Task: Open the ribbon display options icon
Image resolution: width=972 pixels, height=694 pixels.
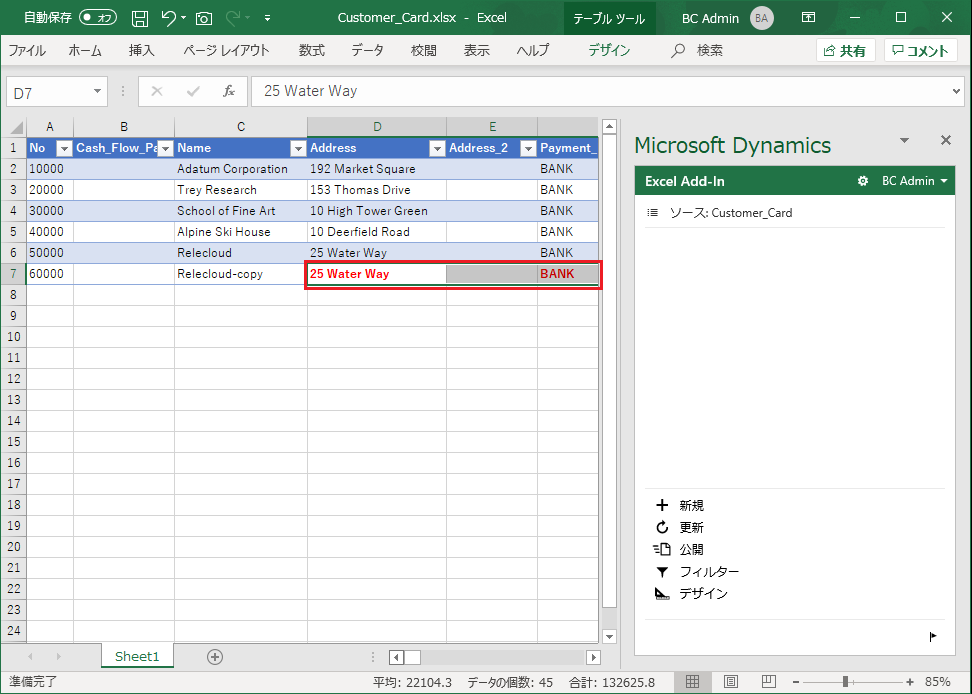Action: tap(808, 17)
